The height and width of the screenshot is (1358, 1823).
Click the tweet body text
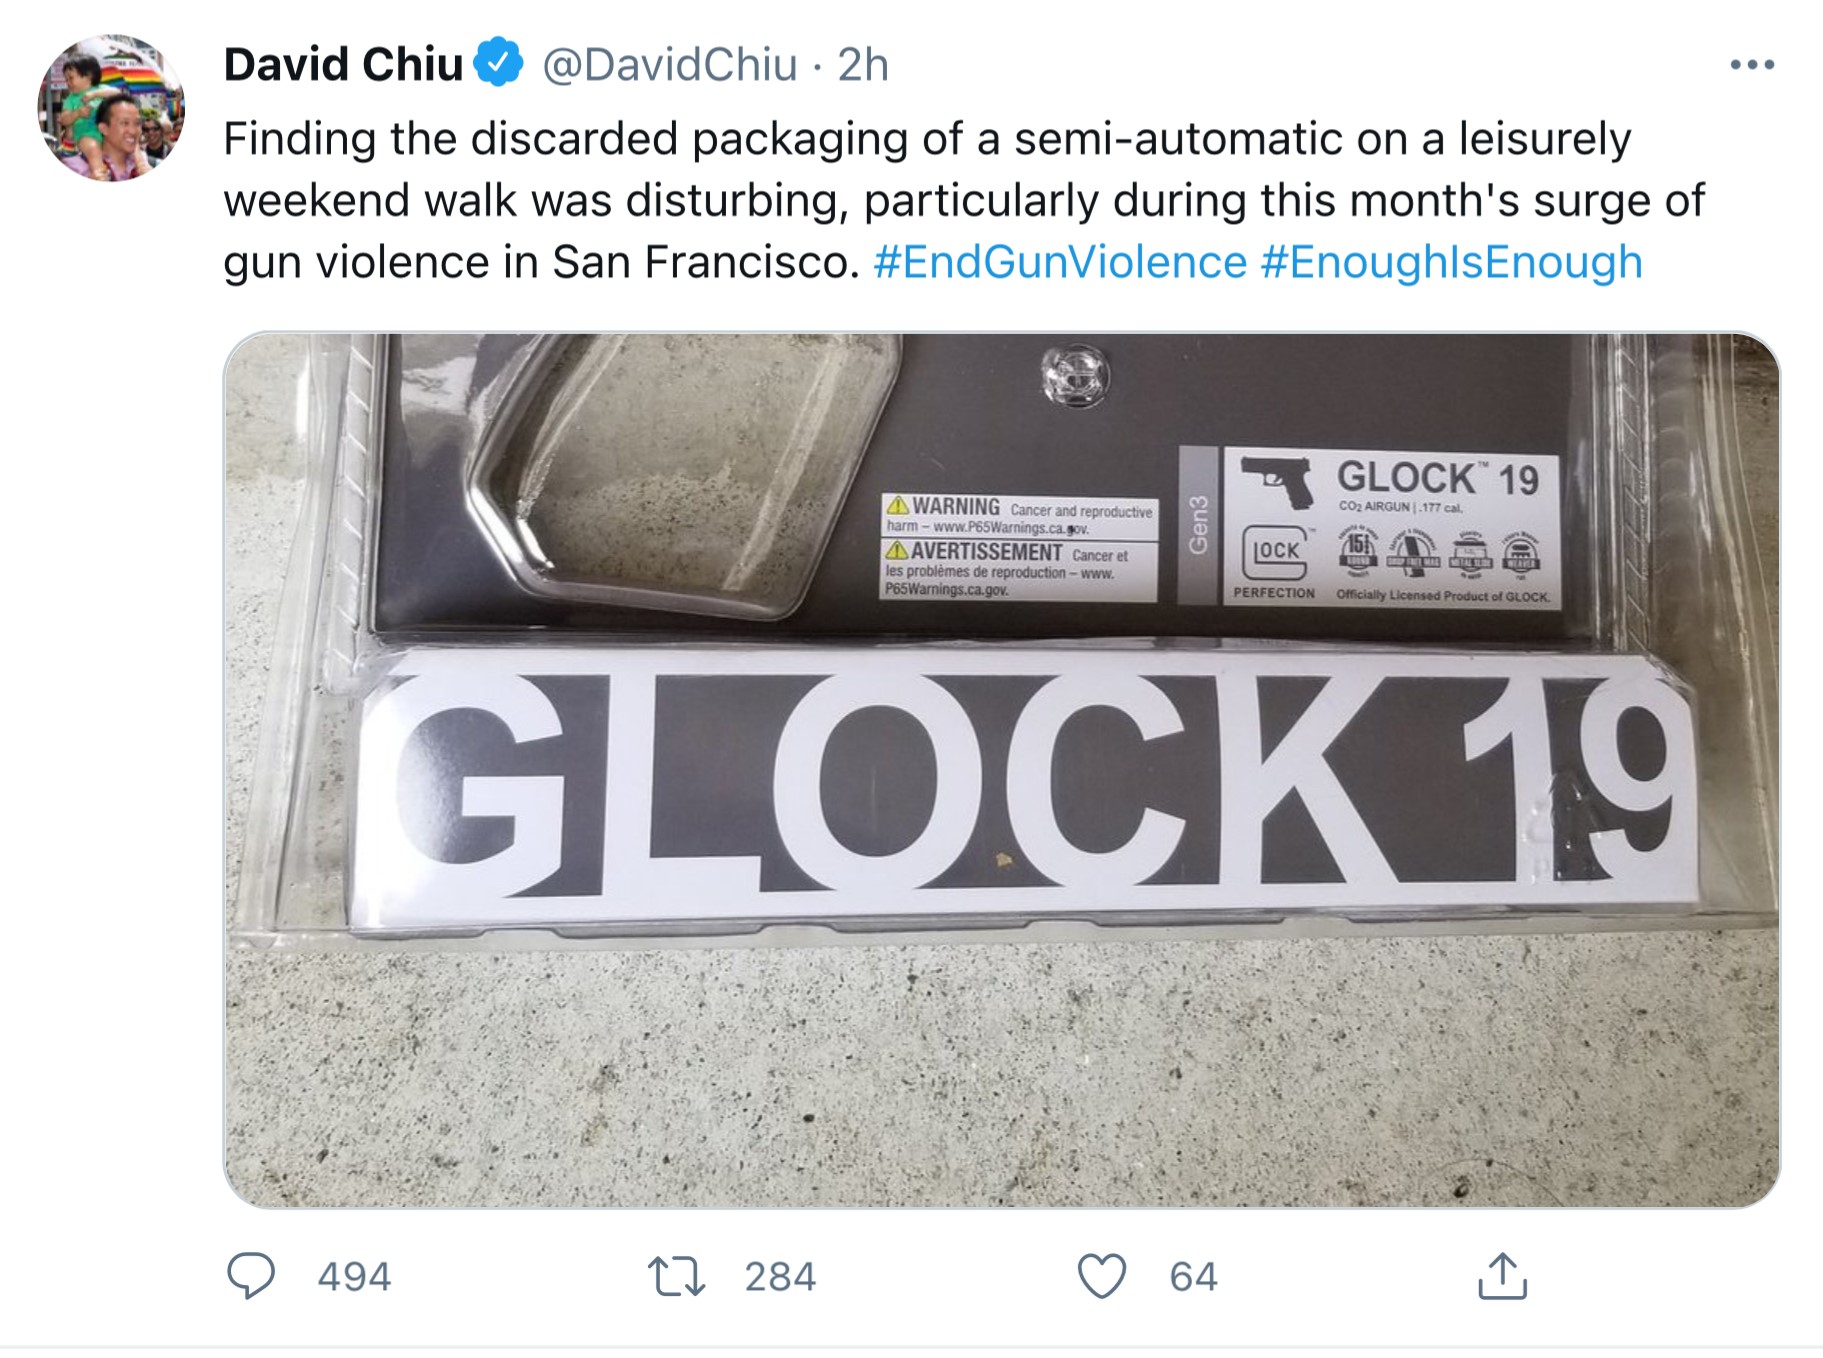tap(964, 200)
